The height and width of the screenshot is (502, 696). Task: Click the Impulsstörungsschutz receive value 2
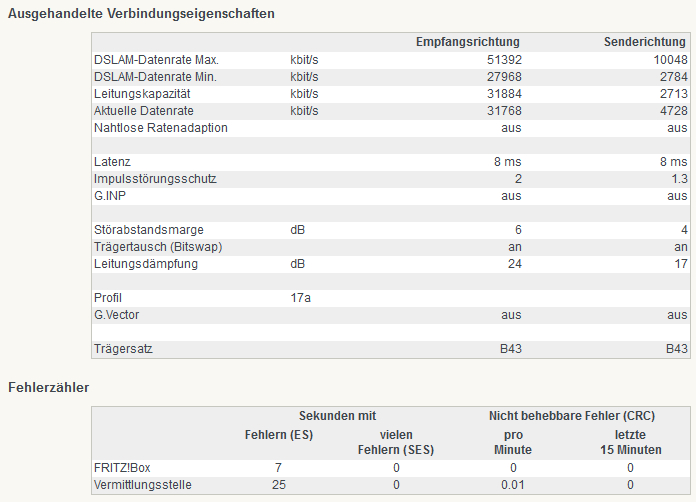518,179
